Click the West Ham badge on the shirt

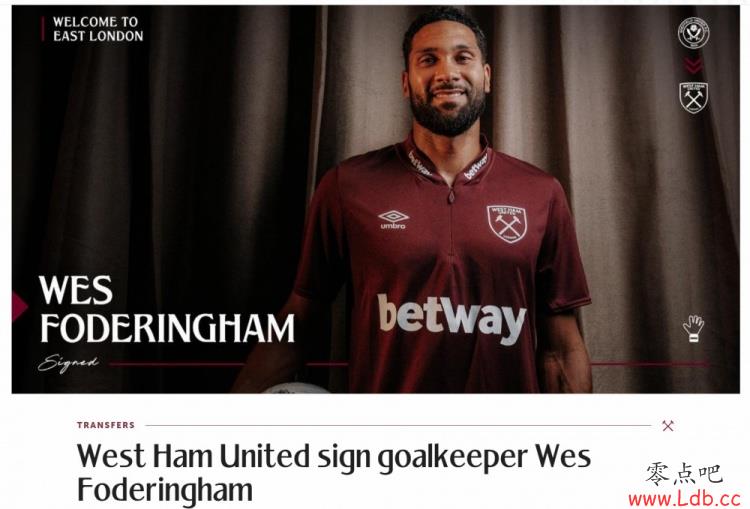[507, 223]
